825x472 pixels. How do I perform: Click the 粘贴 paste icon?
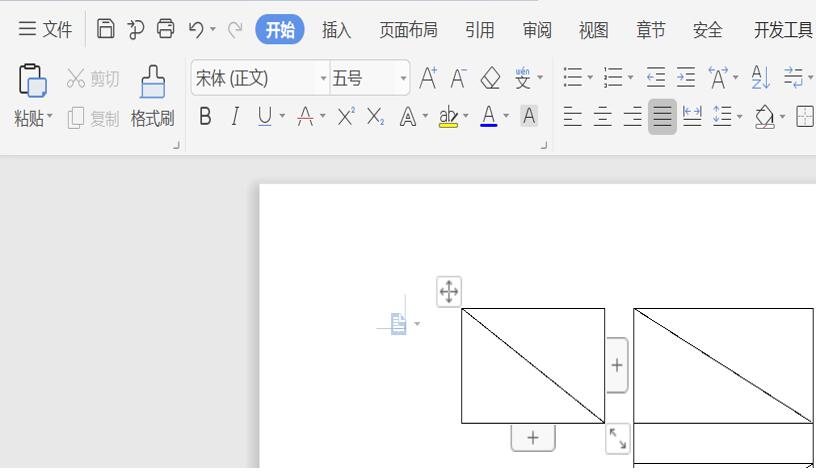[33, 81]
